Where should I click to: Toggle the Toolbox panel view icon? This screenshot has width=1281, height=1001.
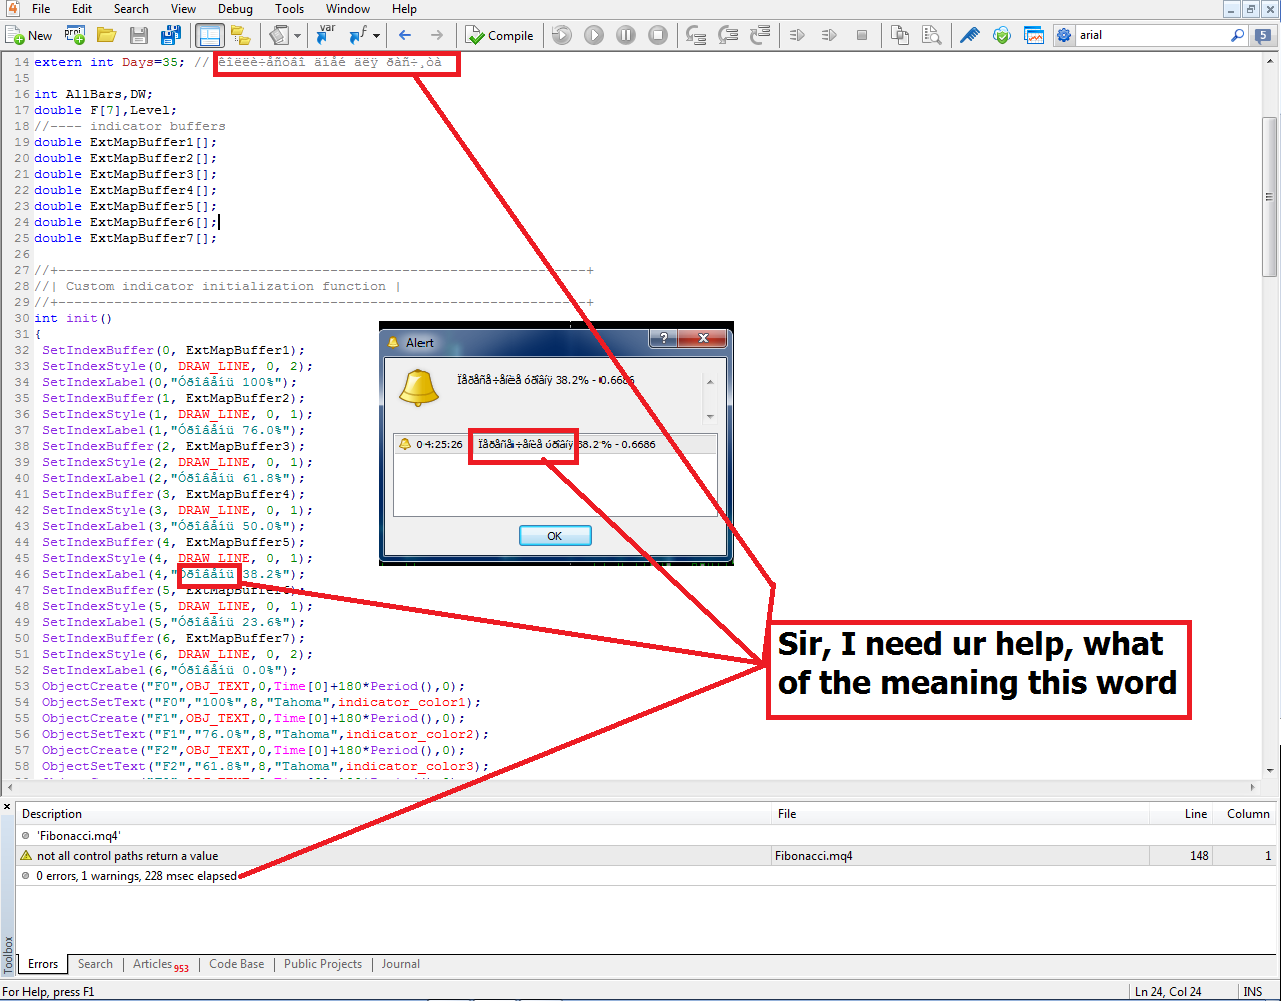coord(209,35)
